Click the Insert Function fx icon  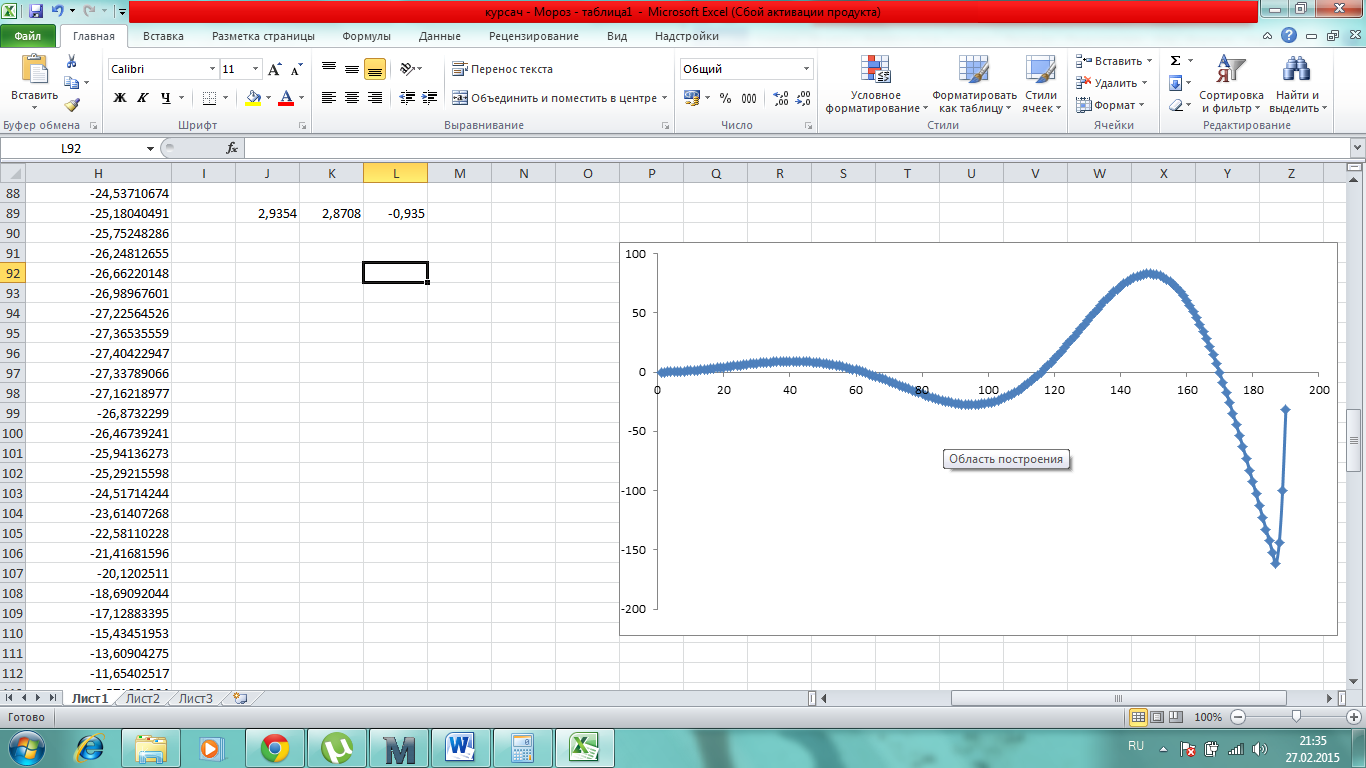tap(232, 148)
